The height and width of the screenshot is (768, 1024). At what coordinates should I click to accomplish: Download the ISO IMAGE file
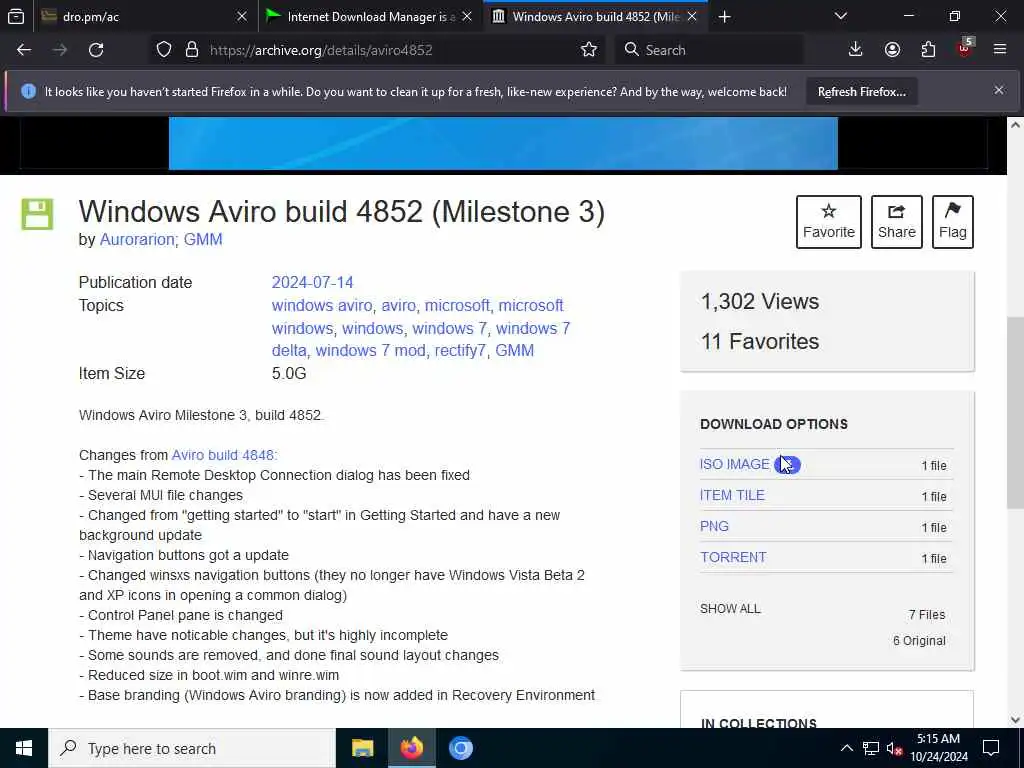pyautogui.click(x=735, y=464)
